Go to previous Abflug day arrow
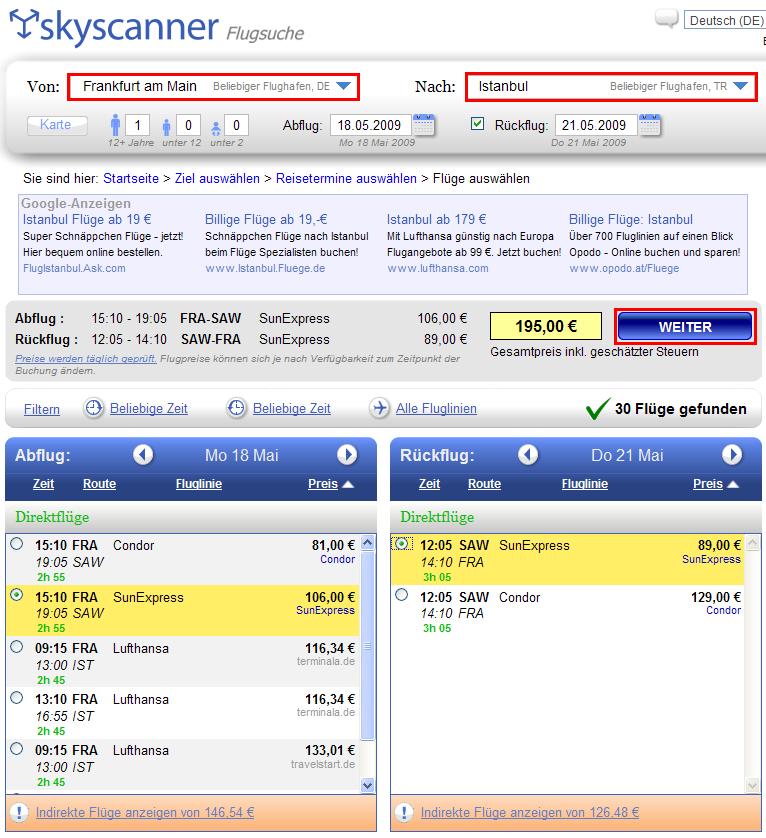The width and height of the screenshot is (766, 838). 143,455
